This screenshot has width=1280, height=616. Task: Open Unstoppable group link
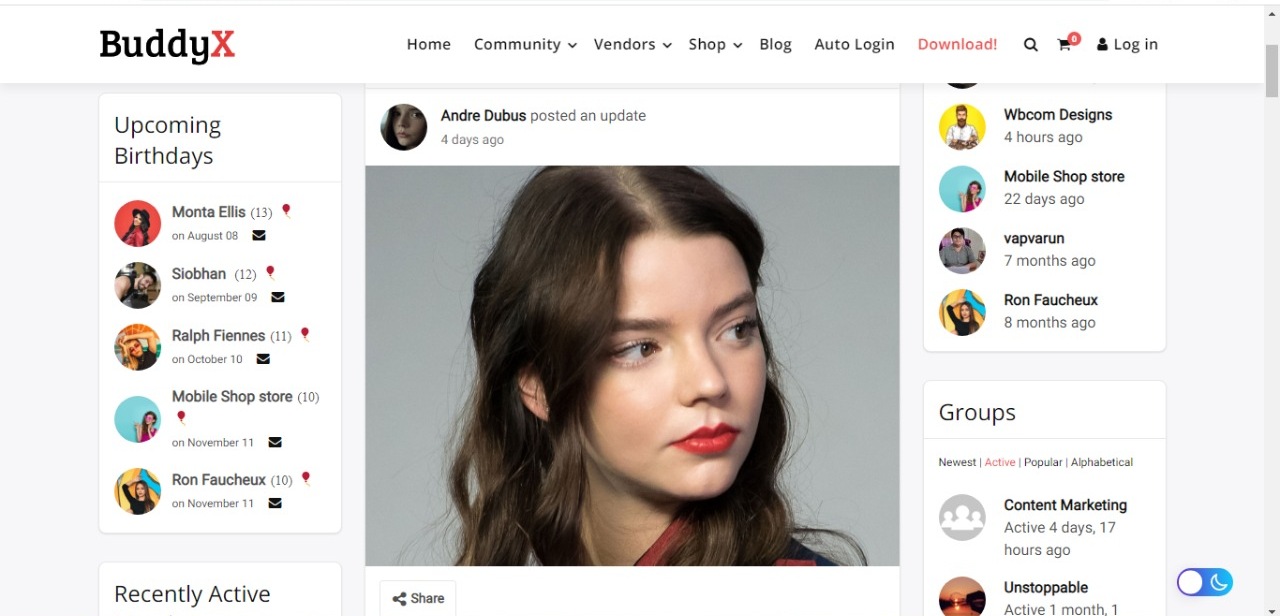(x=1046, y=587)
